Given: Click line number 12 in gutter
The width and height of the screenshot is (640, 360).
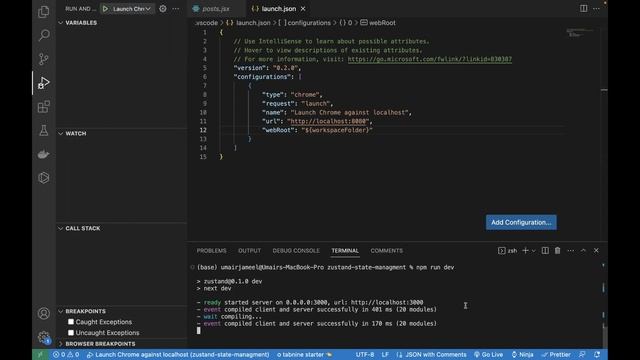Looking at the screenshot, I should point(203,130).
